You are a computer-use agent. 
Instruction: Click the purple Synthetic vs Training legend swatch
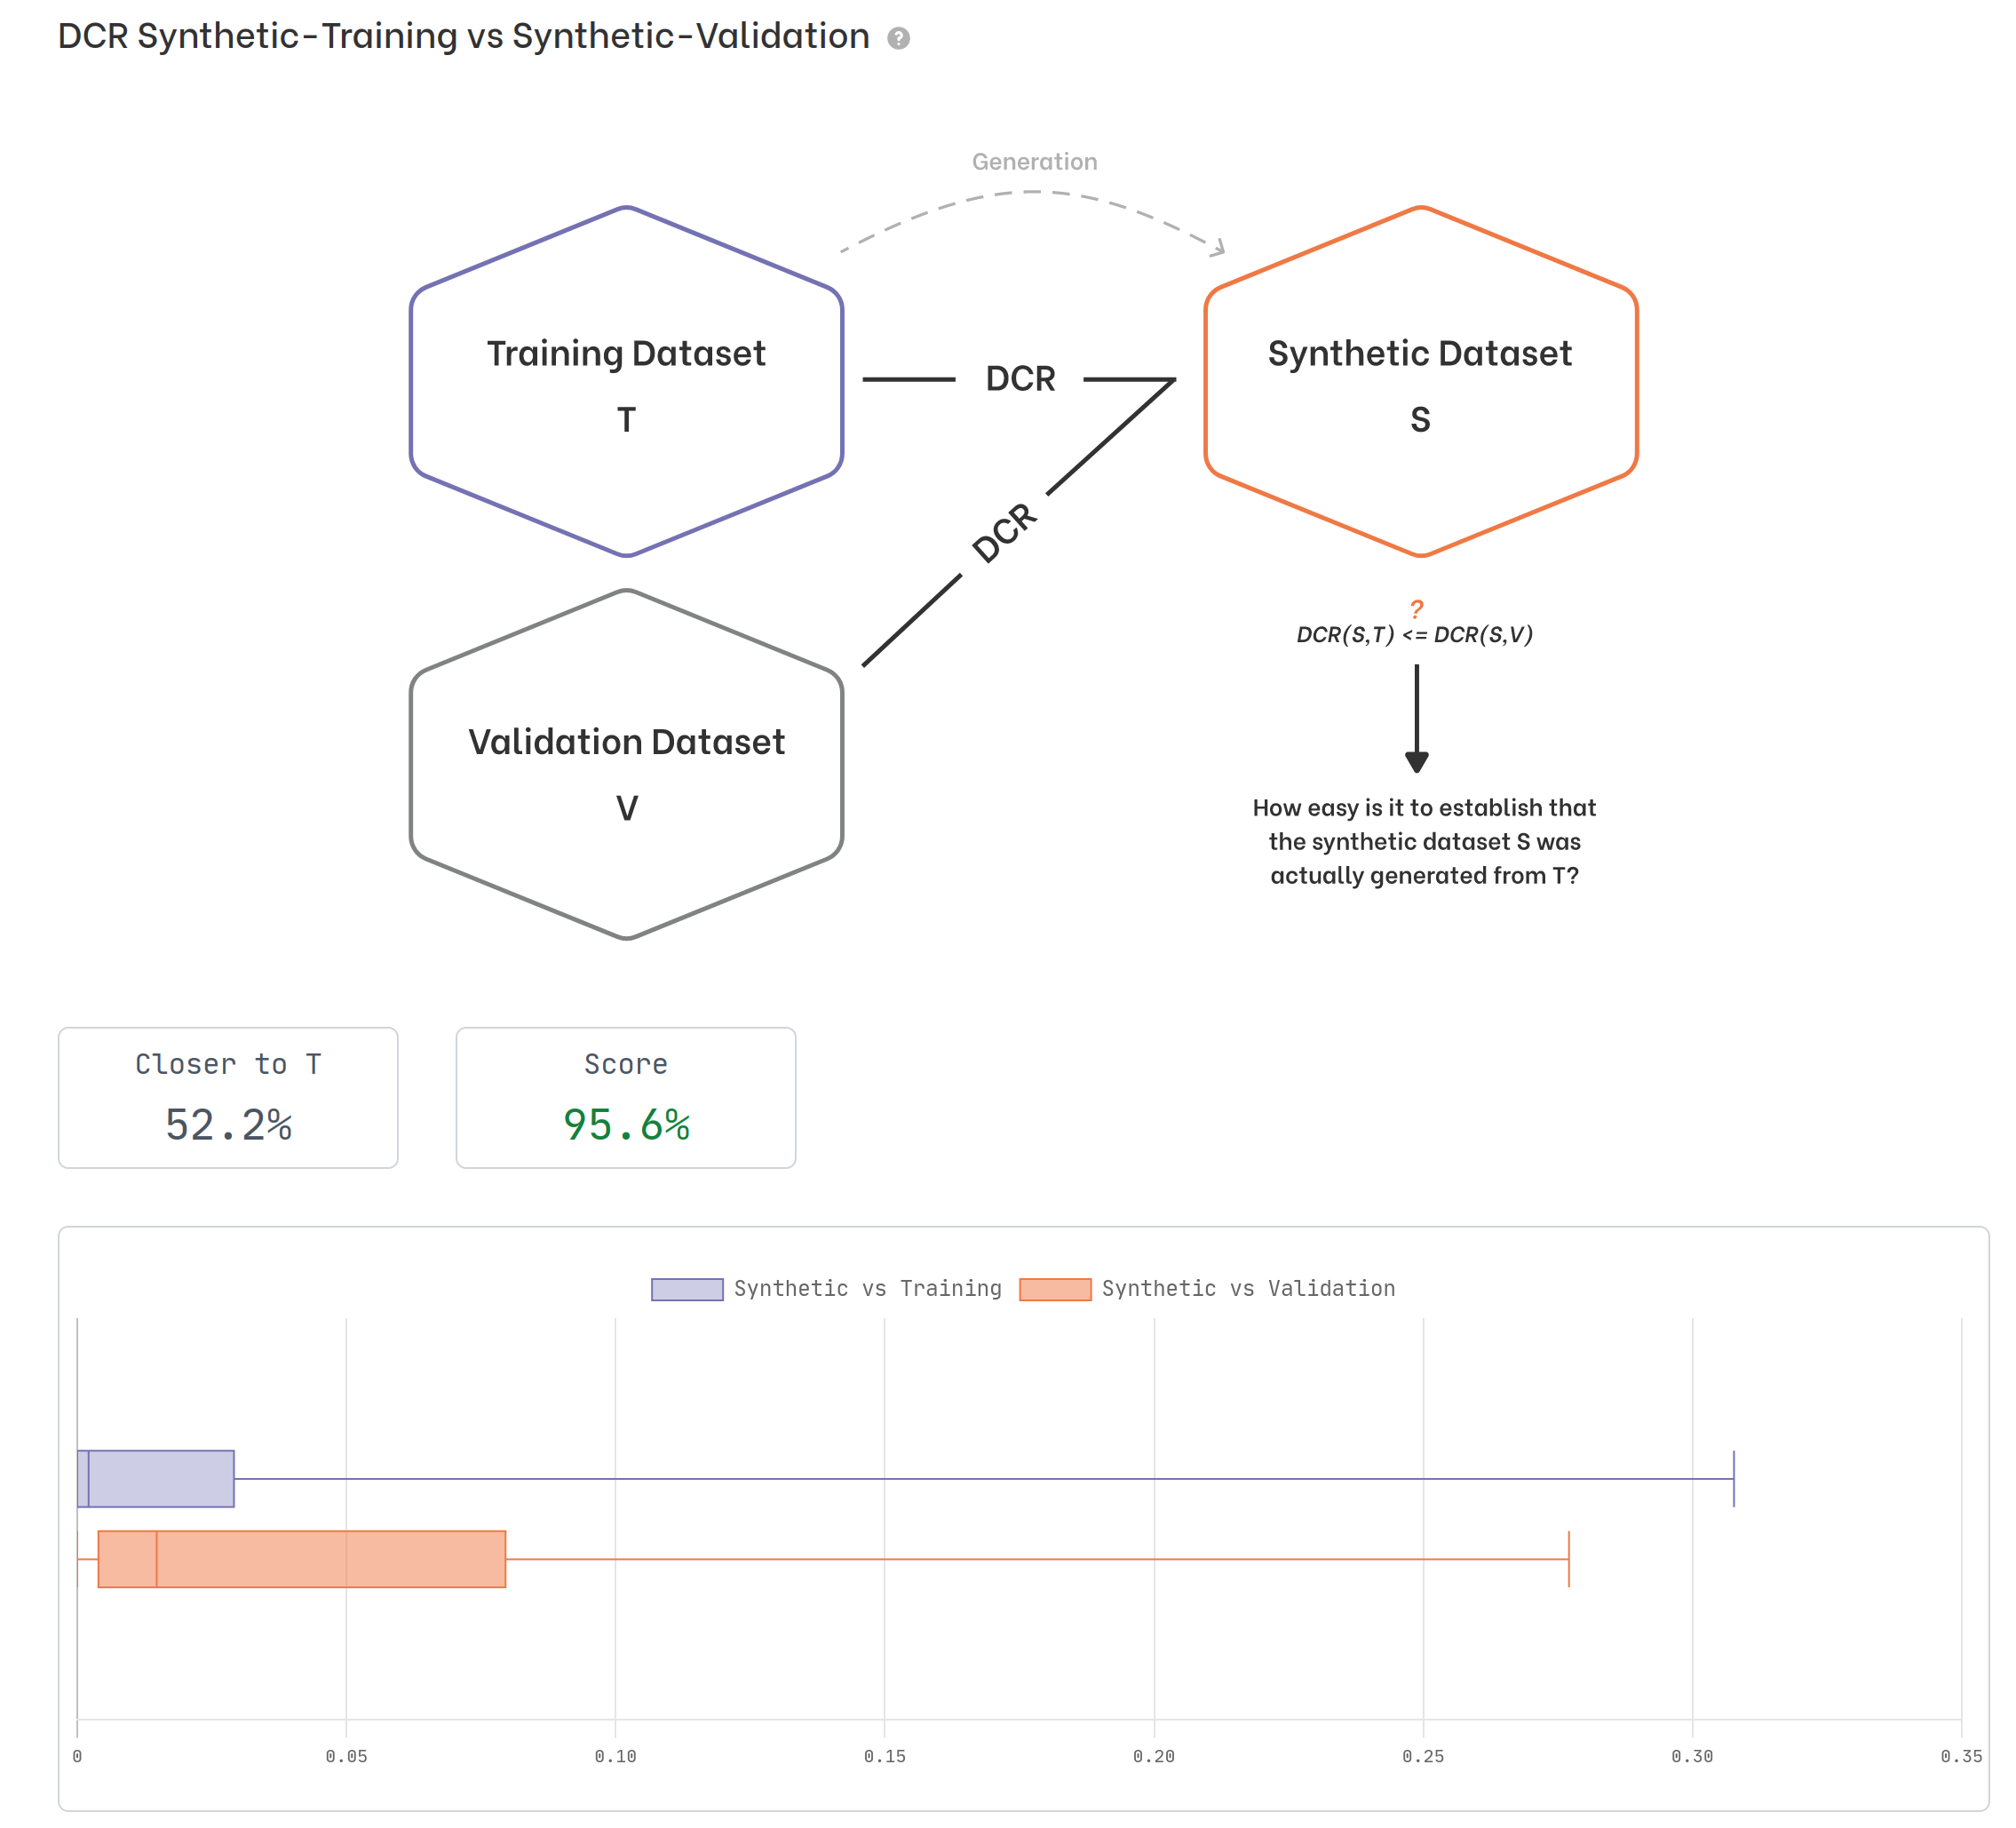coord(687,1289)
